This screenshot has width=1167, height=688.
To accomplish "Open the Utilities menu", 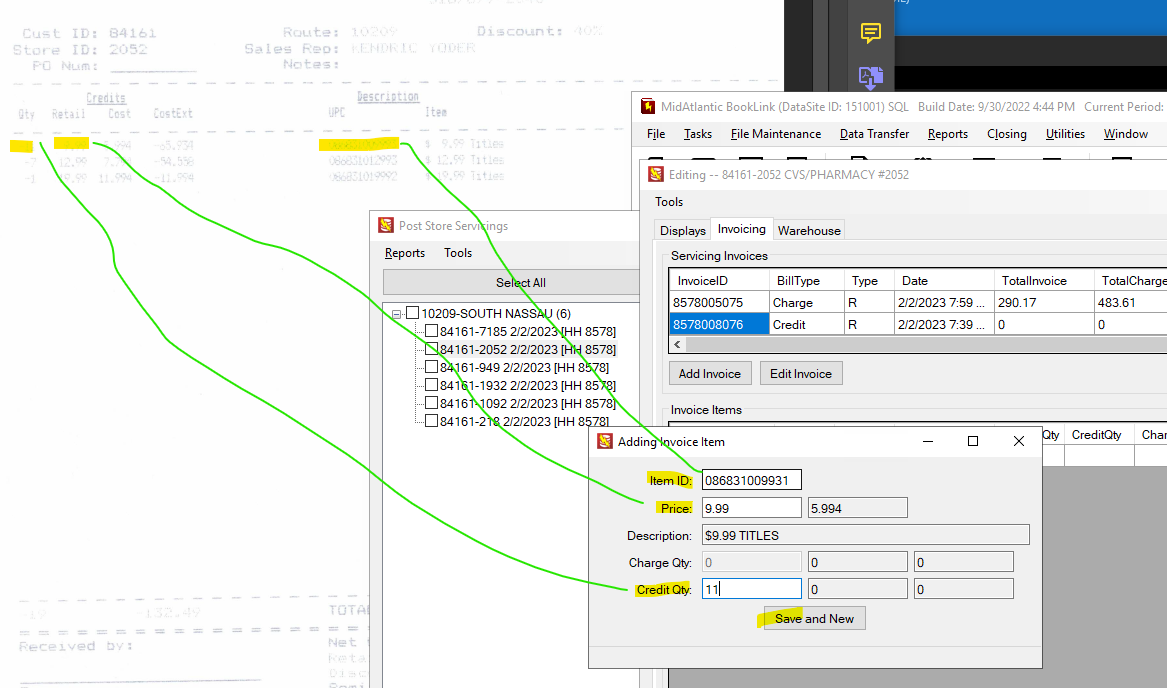I will (x=1065, y=134).
